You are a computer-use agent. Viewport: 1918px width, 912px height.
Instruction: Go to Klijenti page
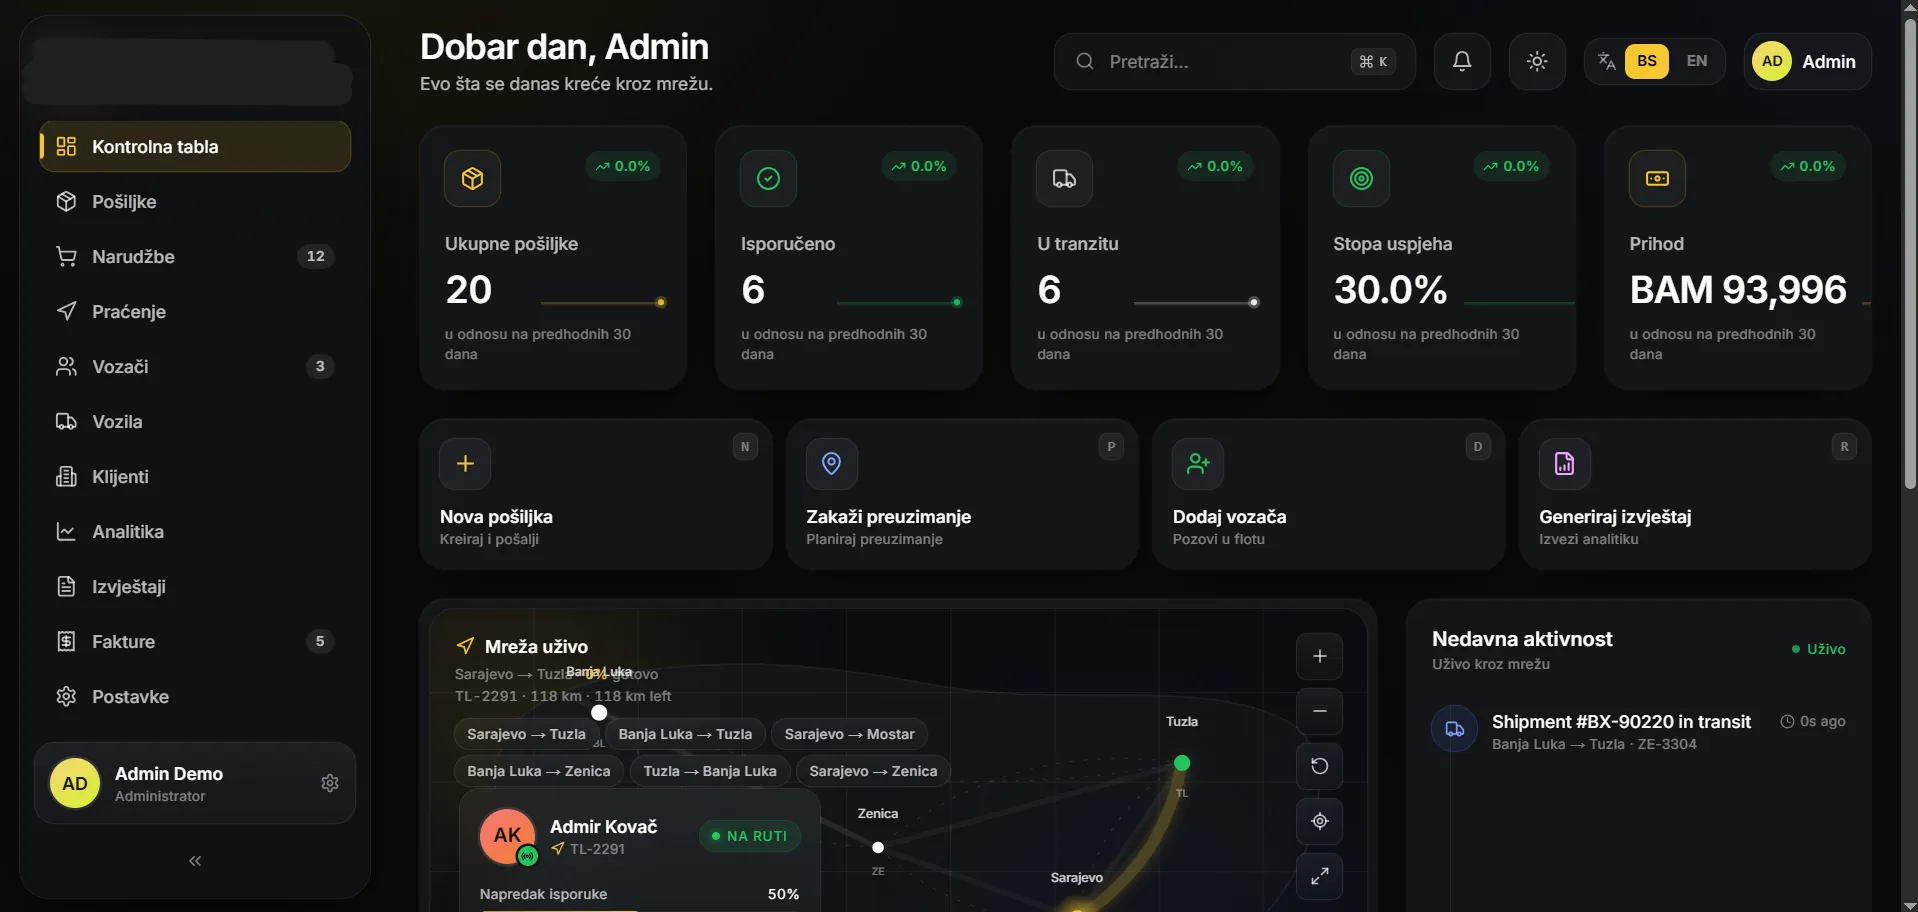pos(195,477)
